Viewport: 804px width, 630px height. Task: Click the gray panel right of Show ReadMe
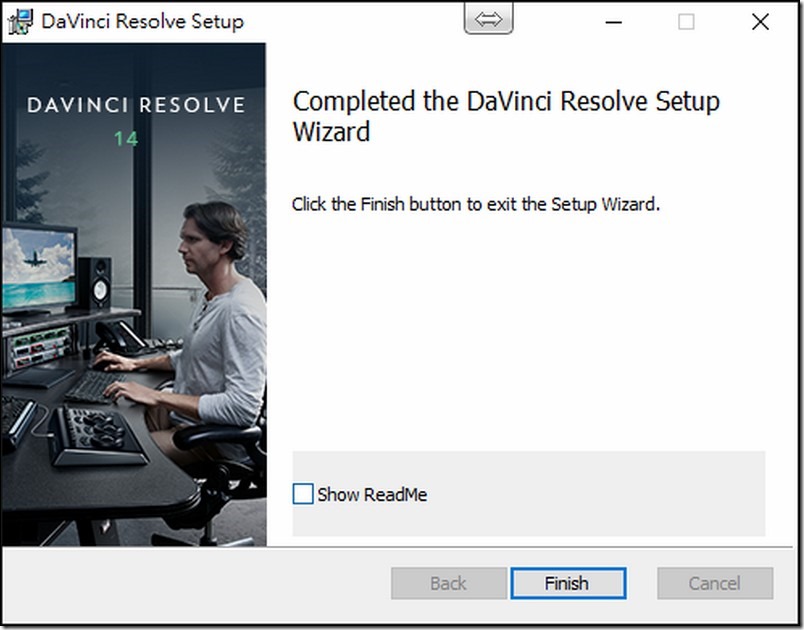(600, 494)
